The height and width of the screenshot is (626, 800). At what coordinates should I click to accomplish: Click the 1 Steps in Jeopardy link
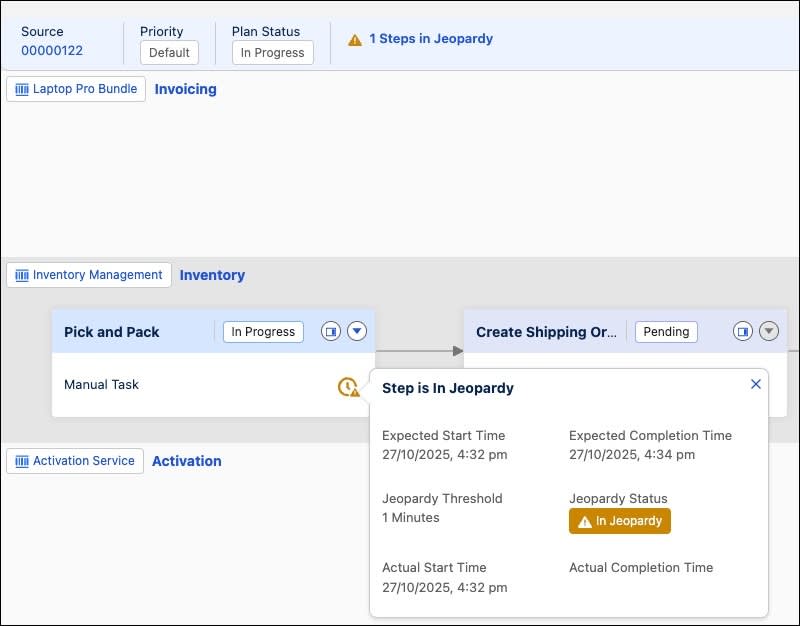tap(431, 39)
